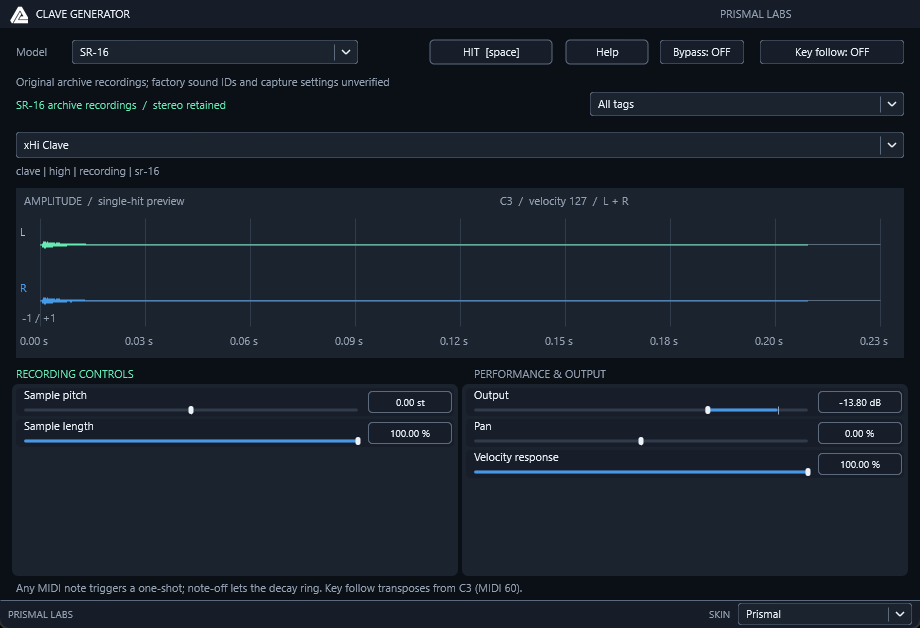
Task: Open the Help button
Action: pos(607,52)
